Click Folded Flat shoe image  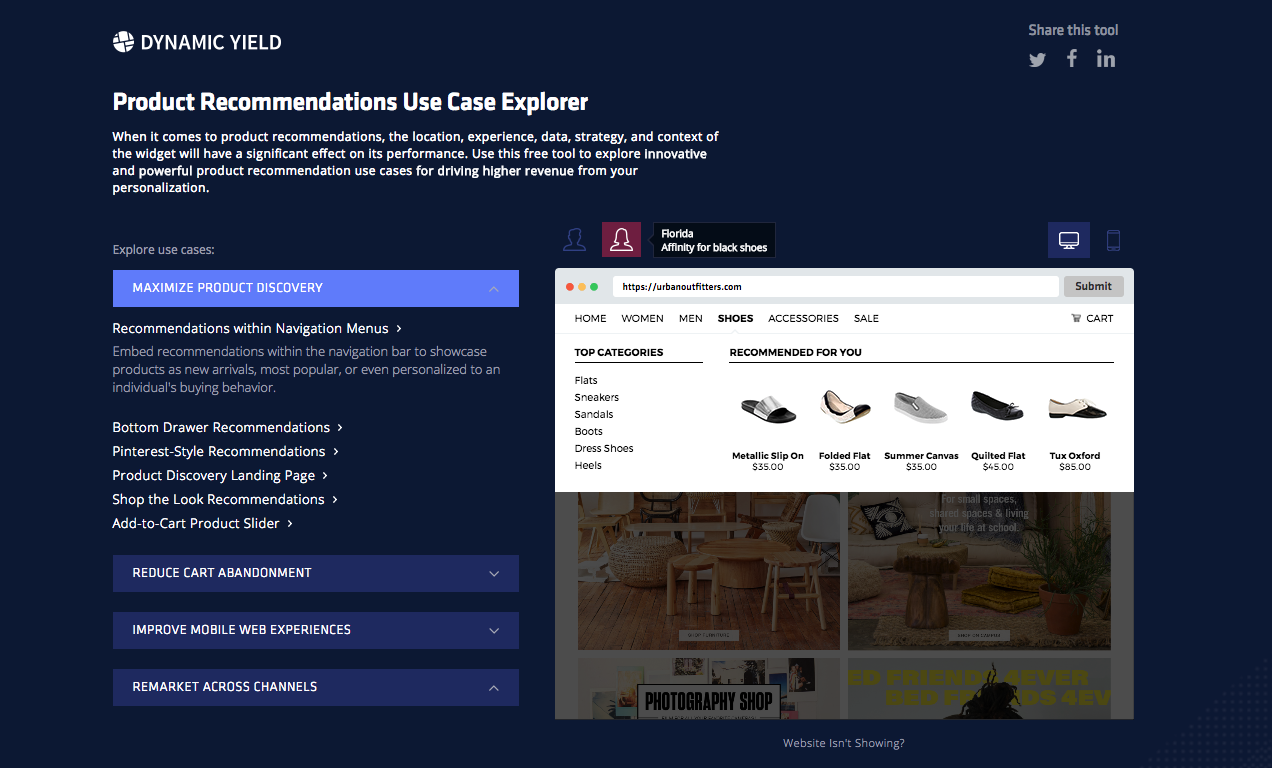[x=845, y=407]
